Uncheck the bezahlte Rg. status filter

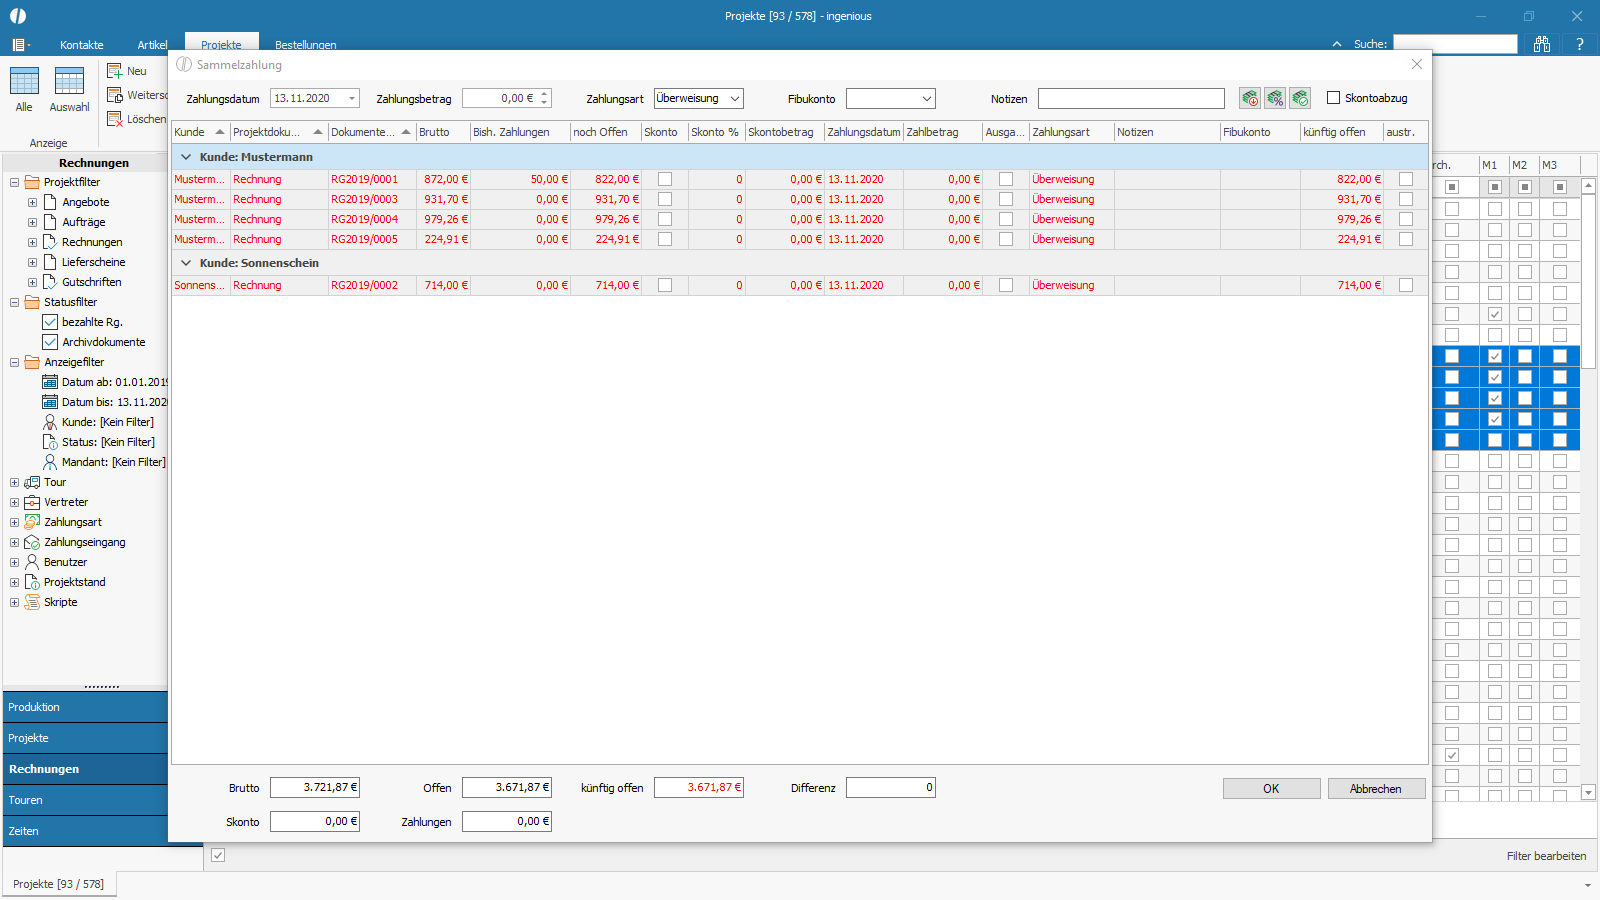click(x=50, y=322)
